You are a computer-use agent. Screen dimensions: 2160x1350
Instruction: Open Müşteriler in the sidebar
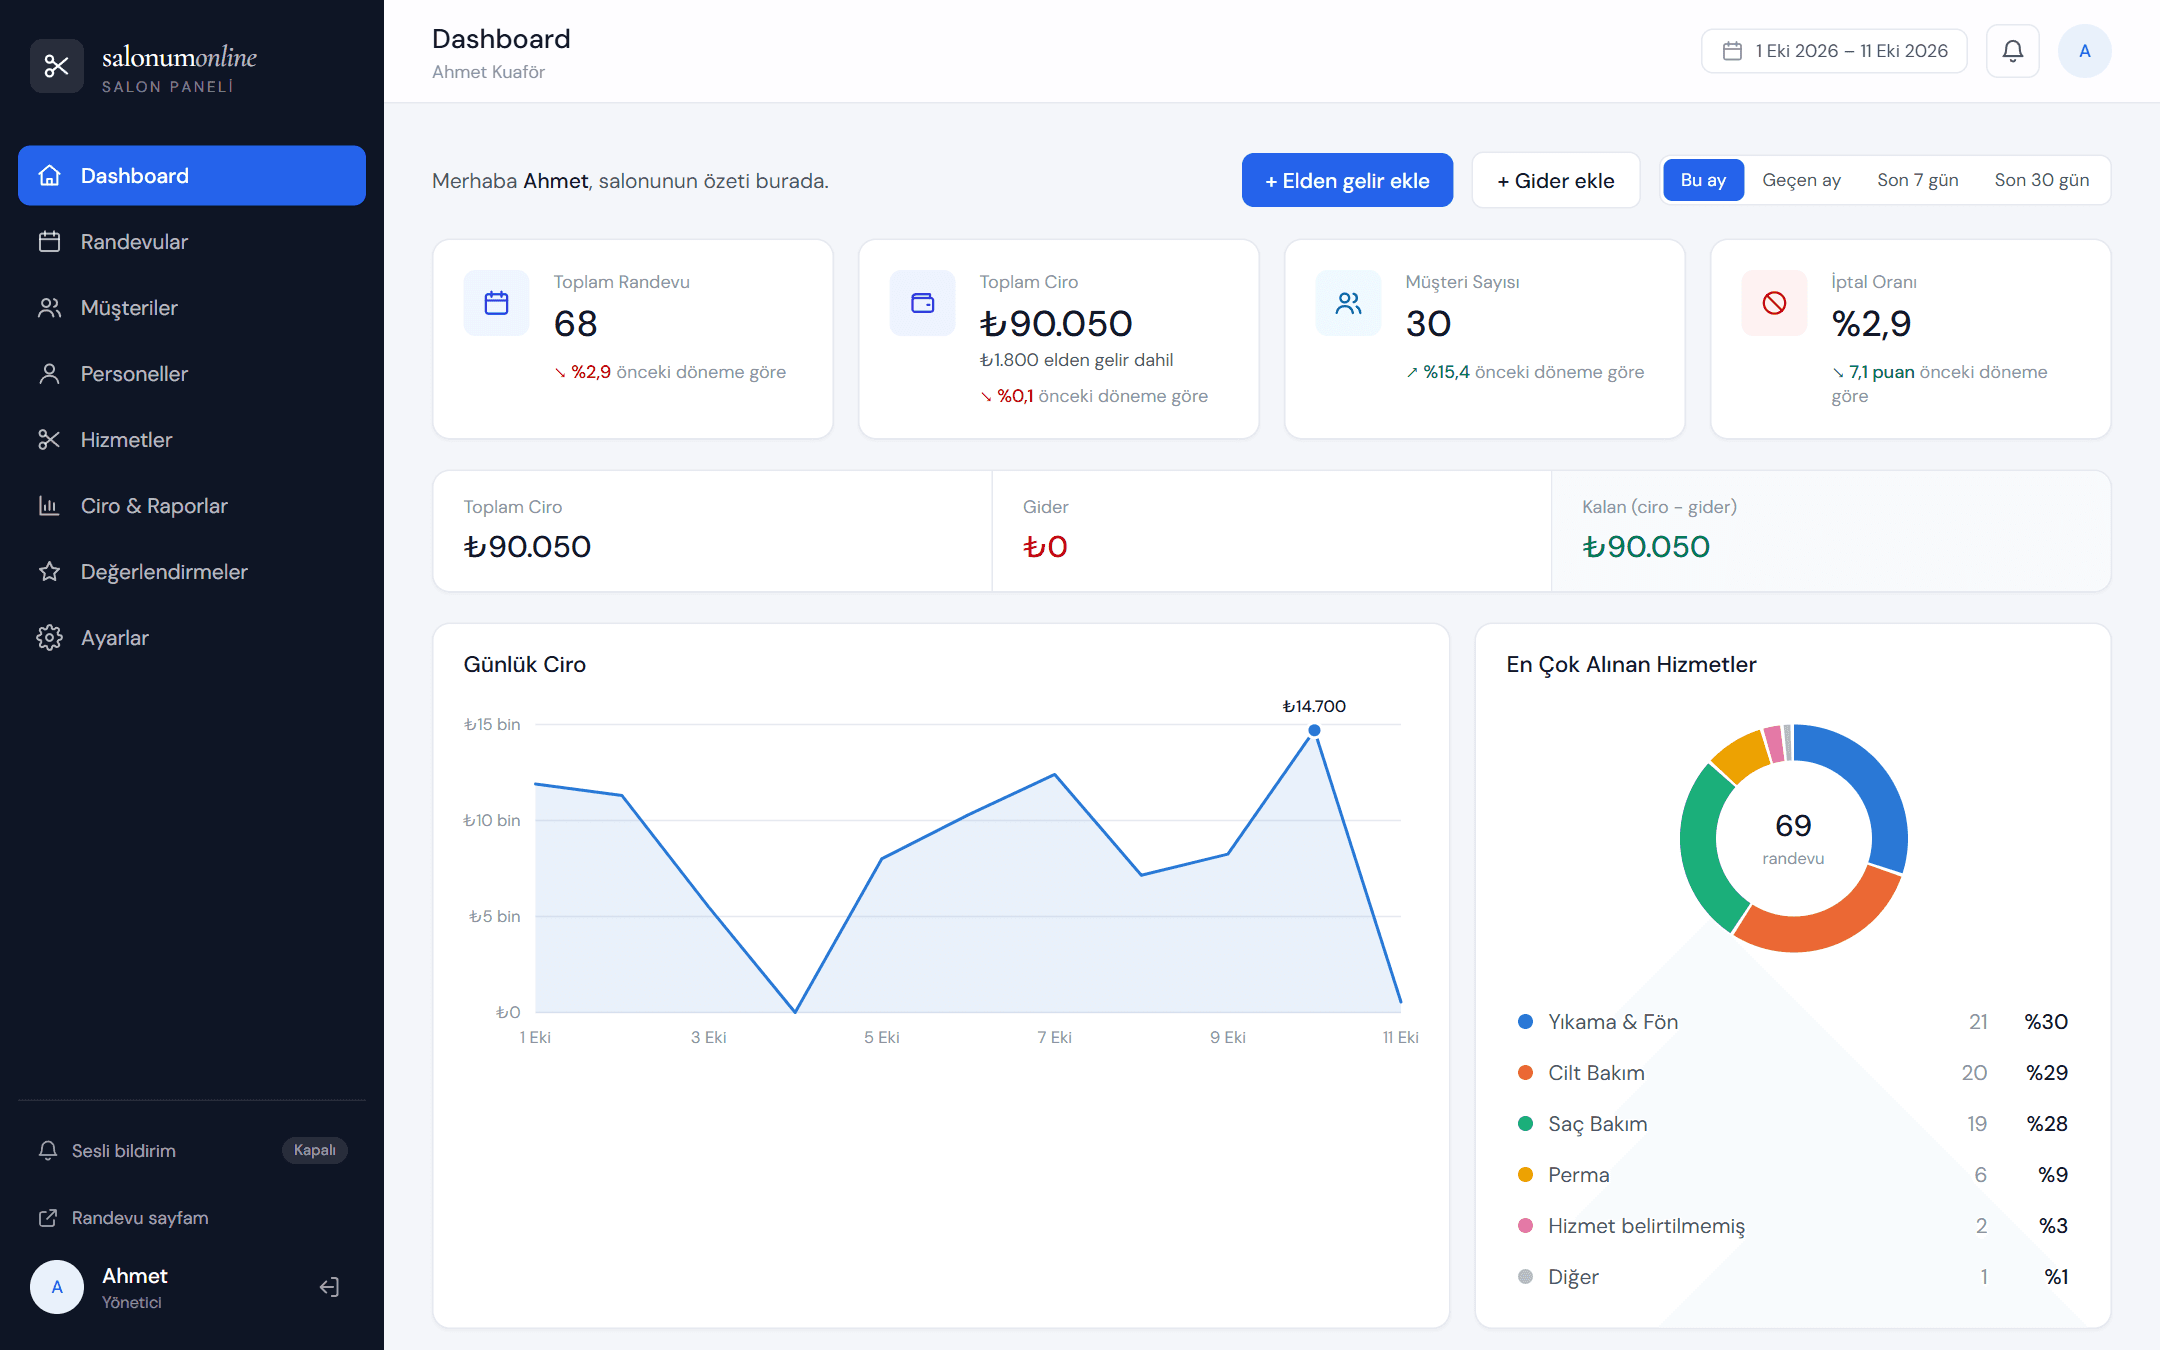click(192, 308)
